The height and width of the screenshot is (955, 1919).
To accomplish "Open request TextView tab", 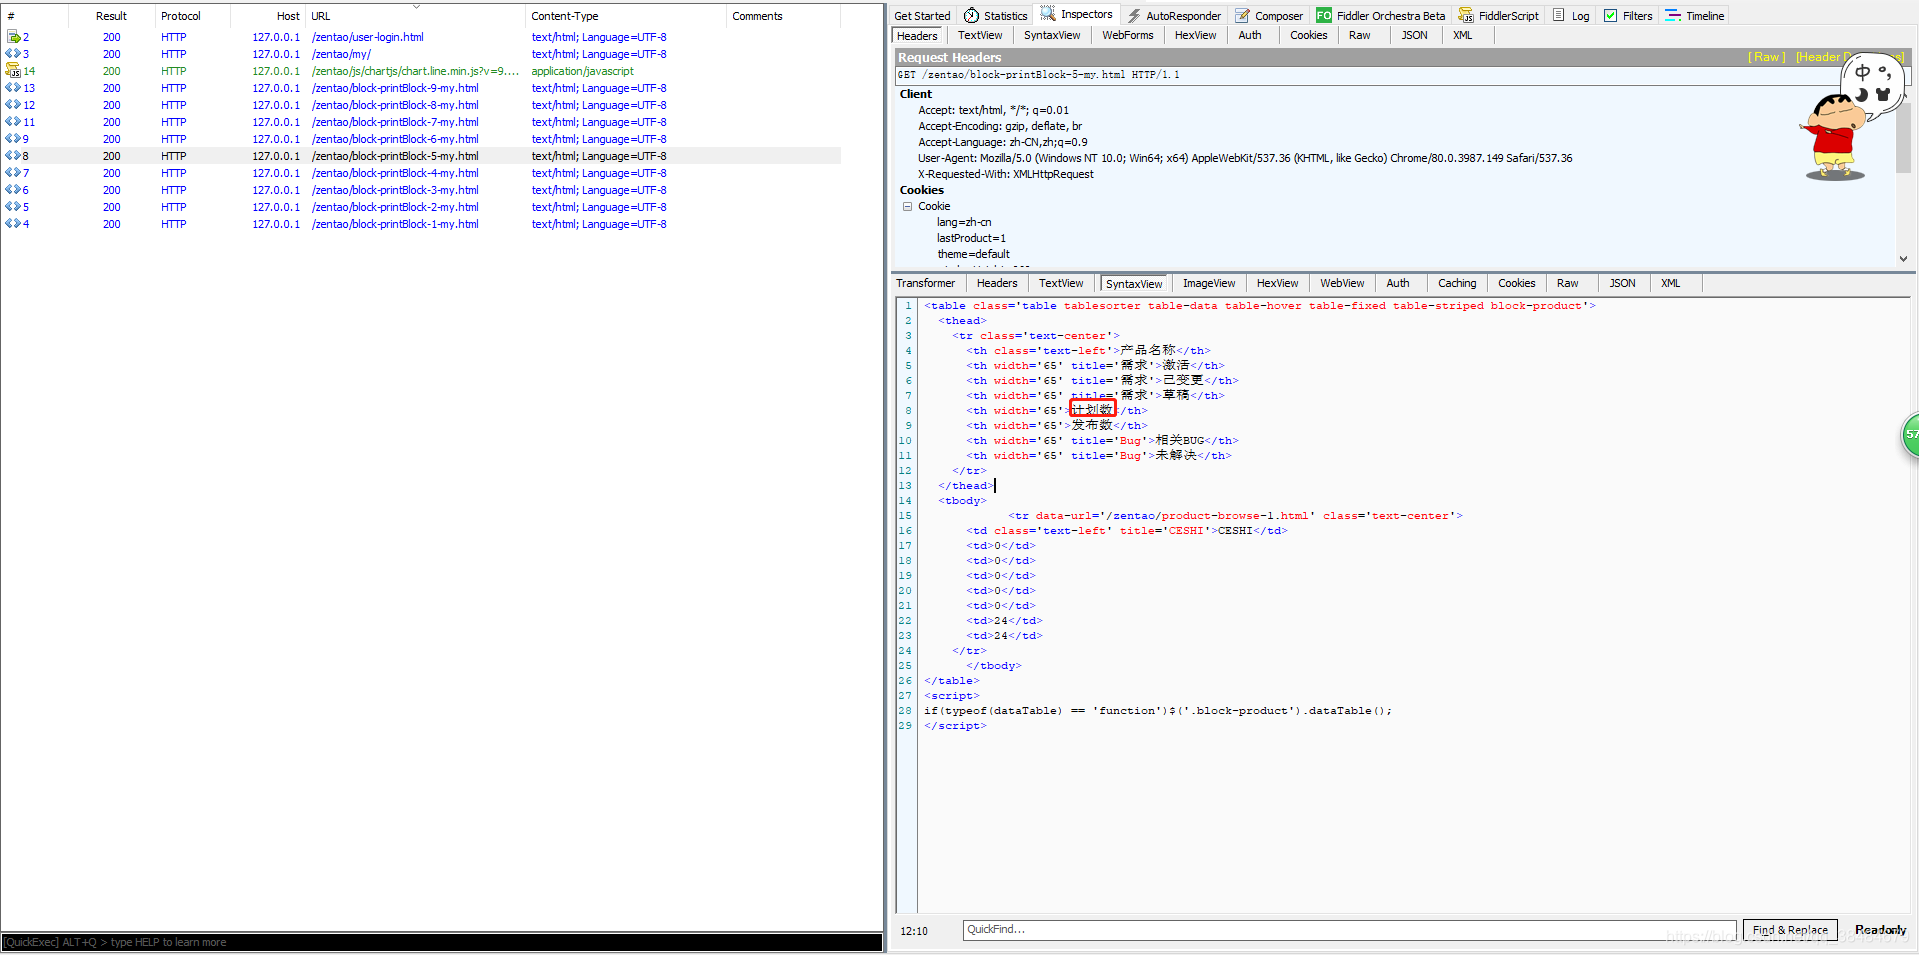I will click(980, 35).
